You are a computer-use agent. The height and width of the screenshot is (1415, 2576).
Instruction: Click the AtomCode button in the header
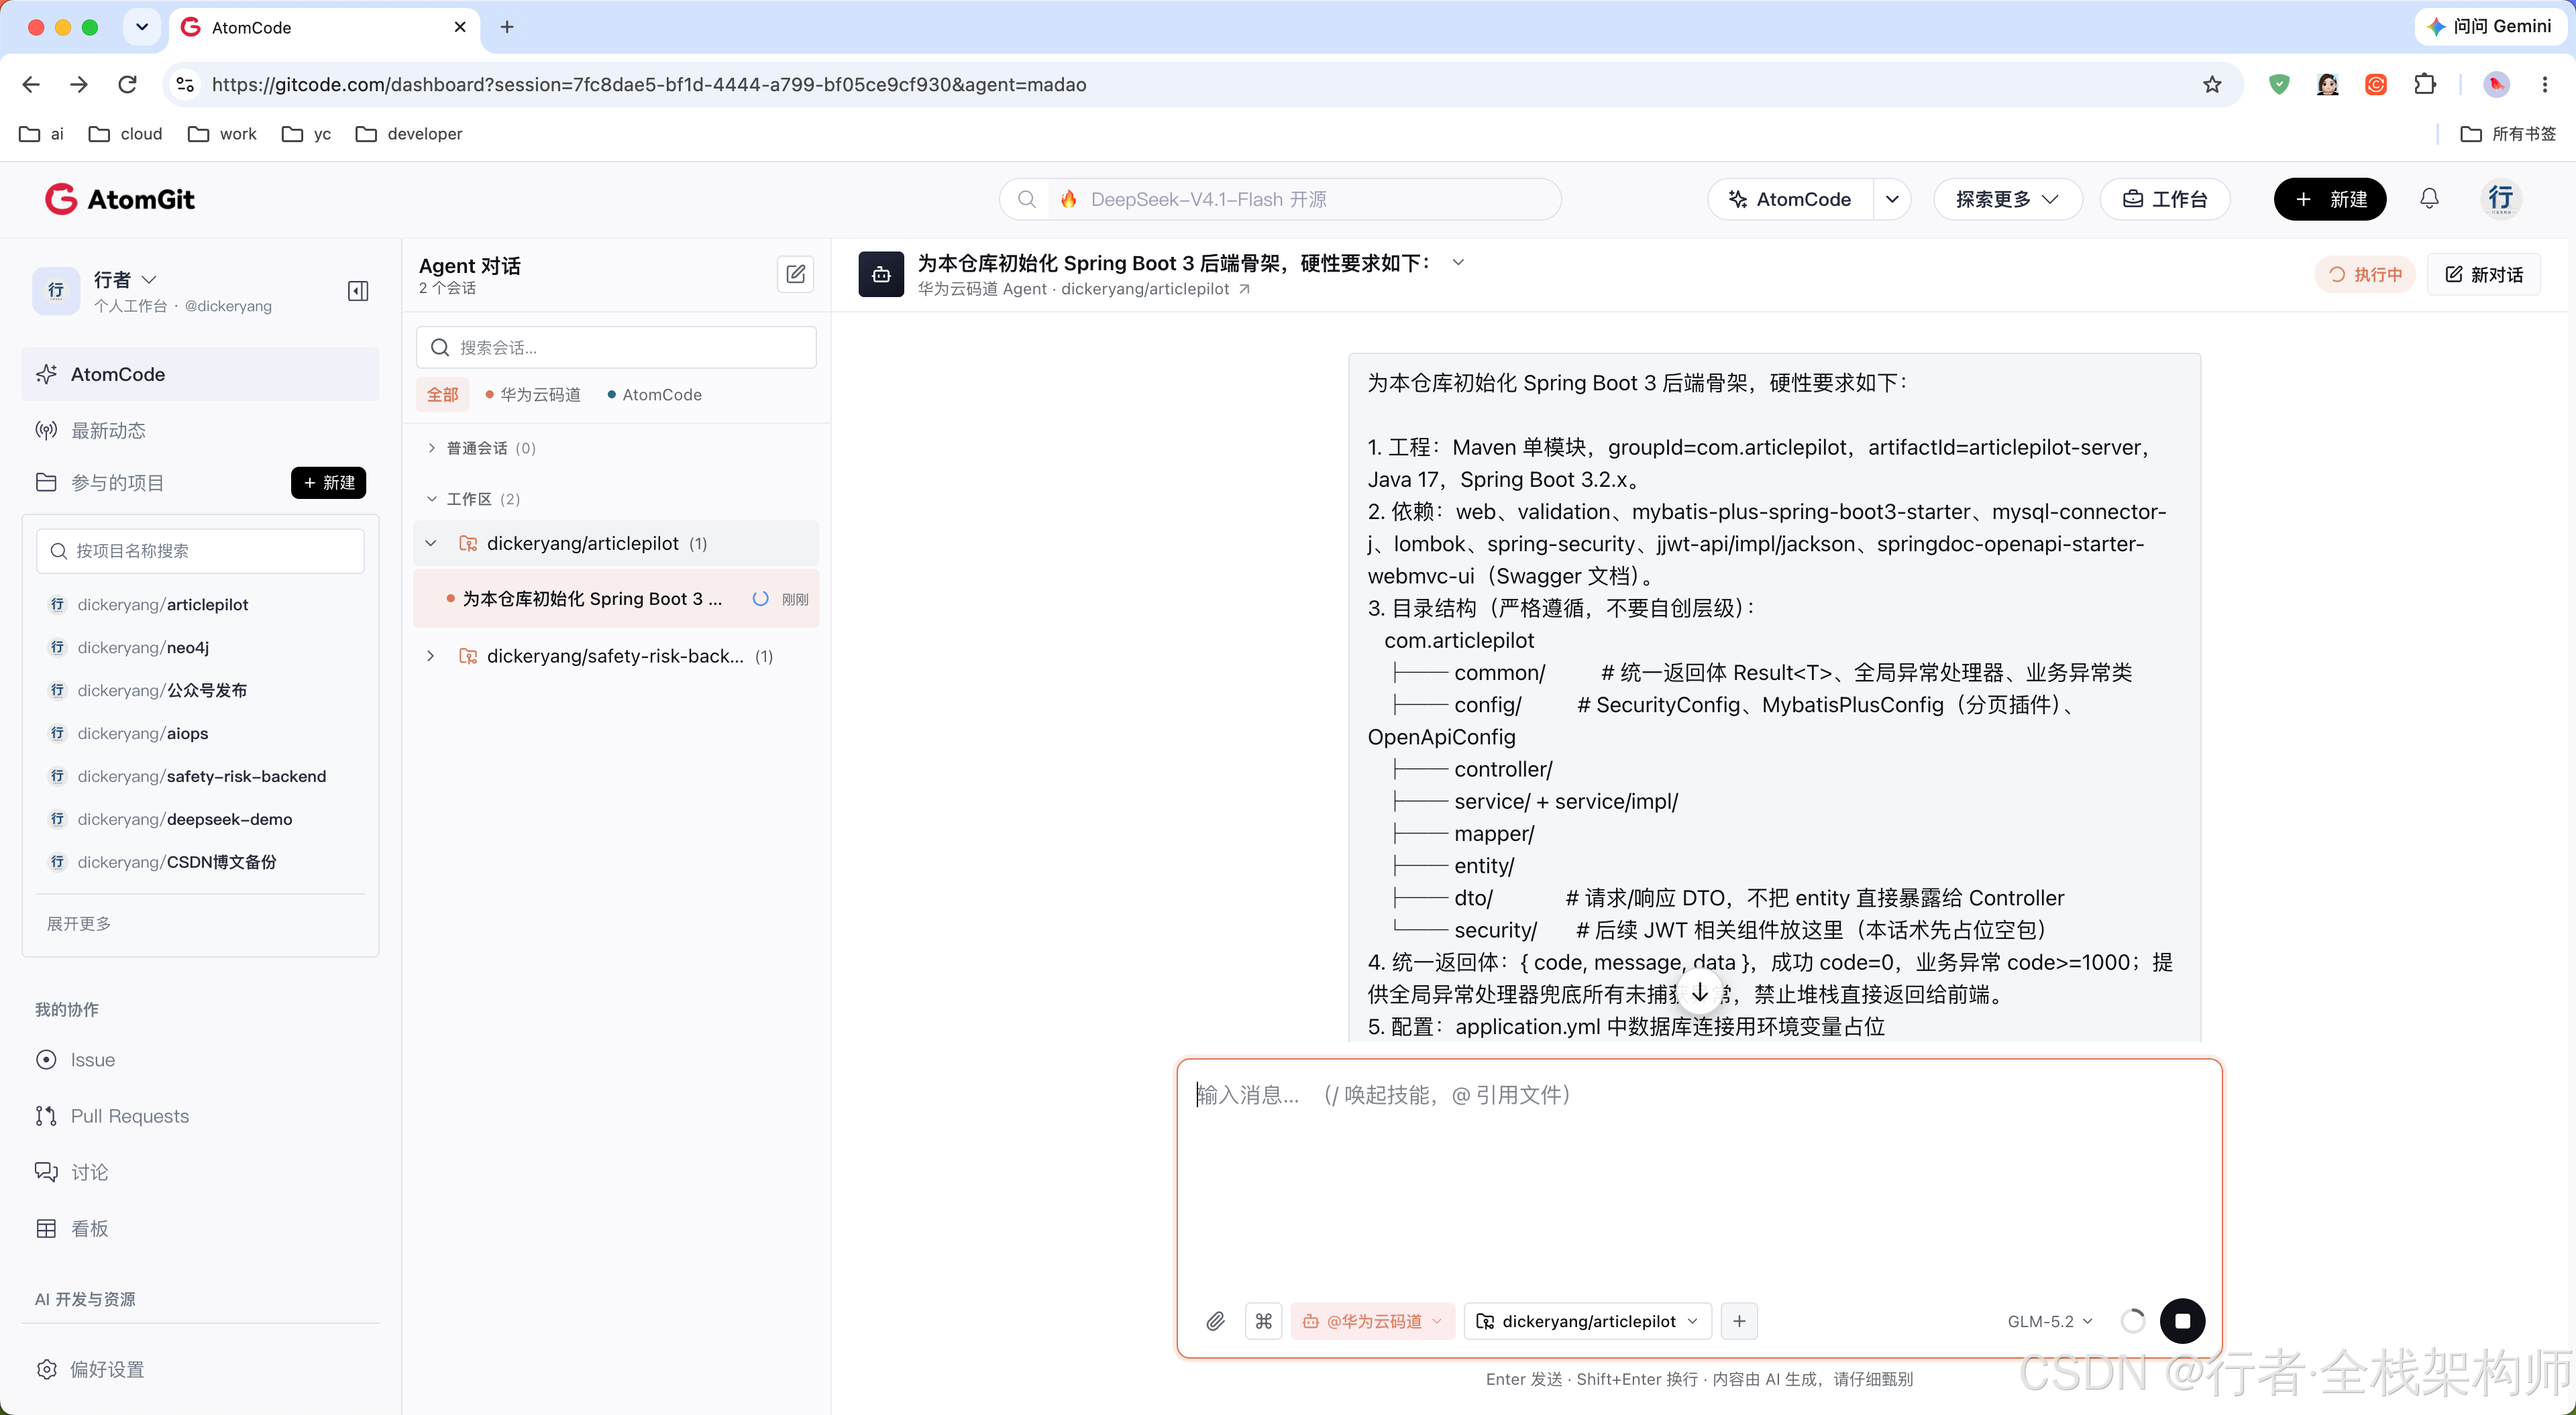(1790, 199)
